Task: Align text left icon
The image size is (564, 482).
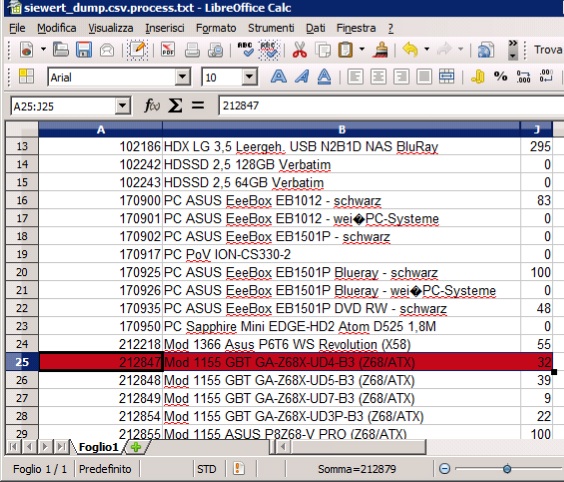Action: [x=355, y=77]
